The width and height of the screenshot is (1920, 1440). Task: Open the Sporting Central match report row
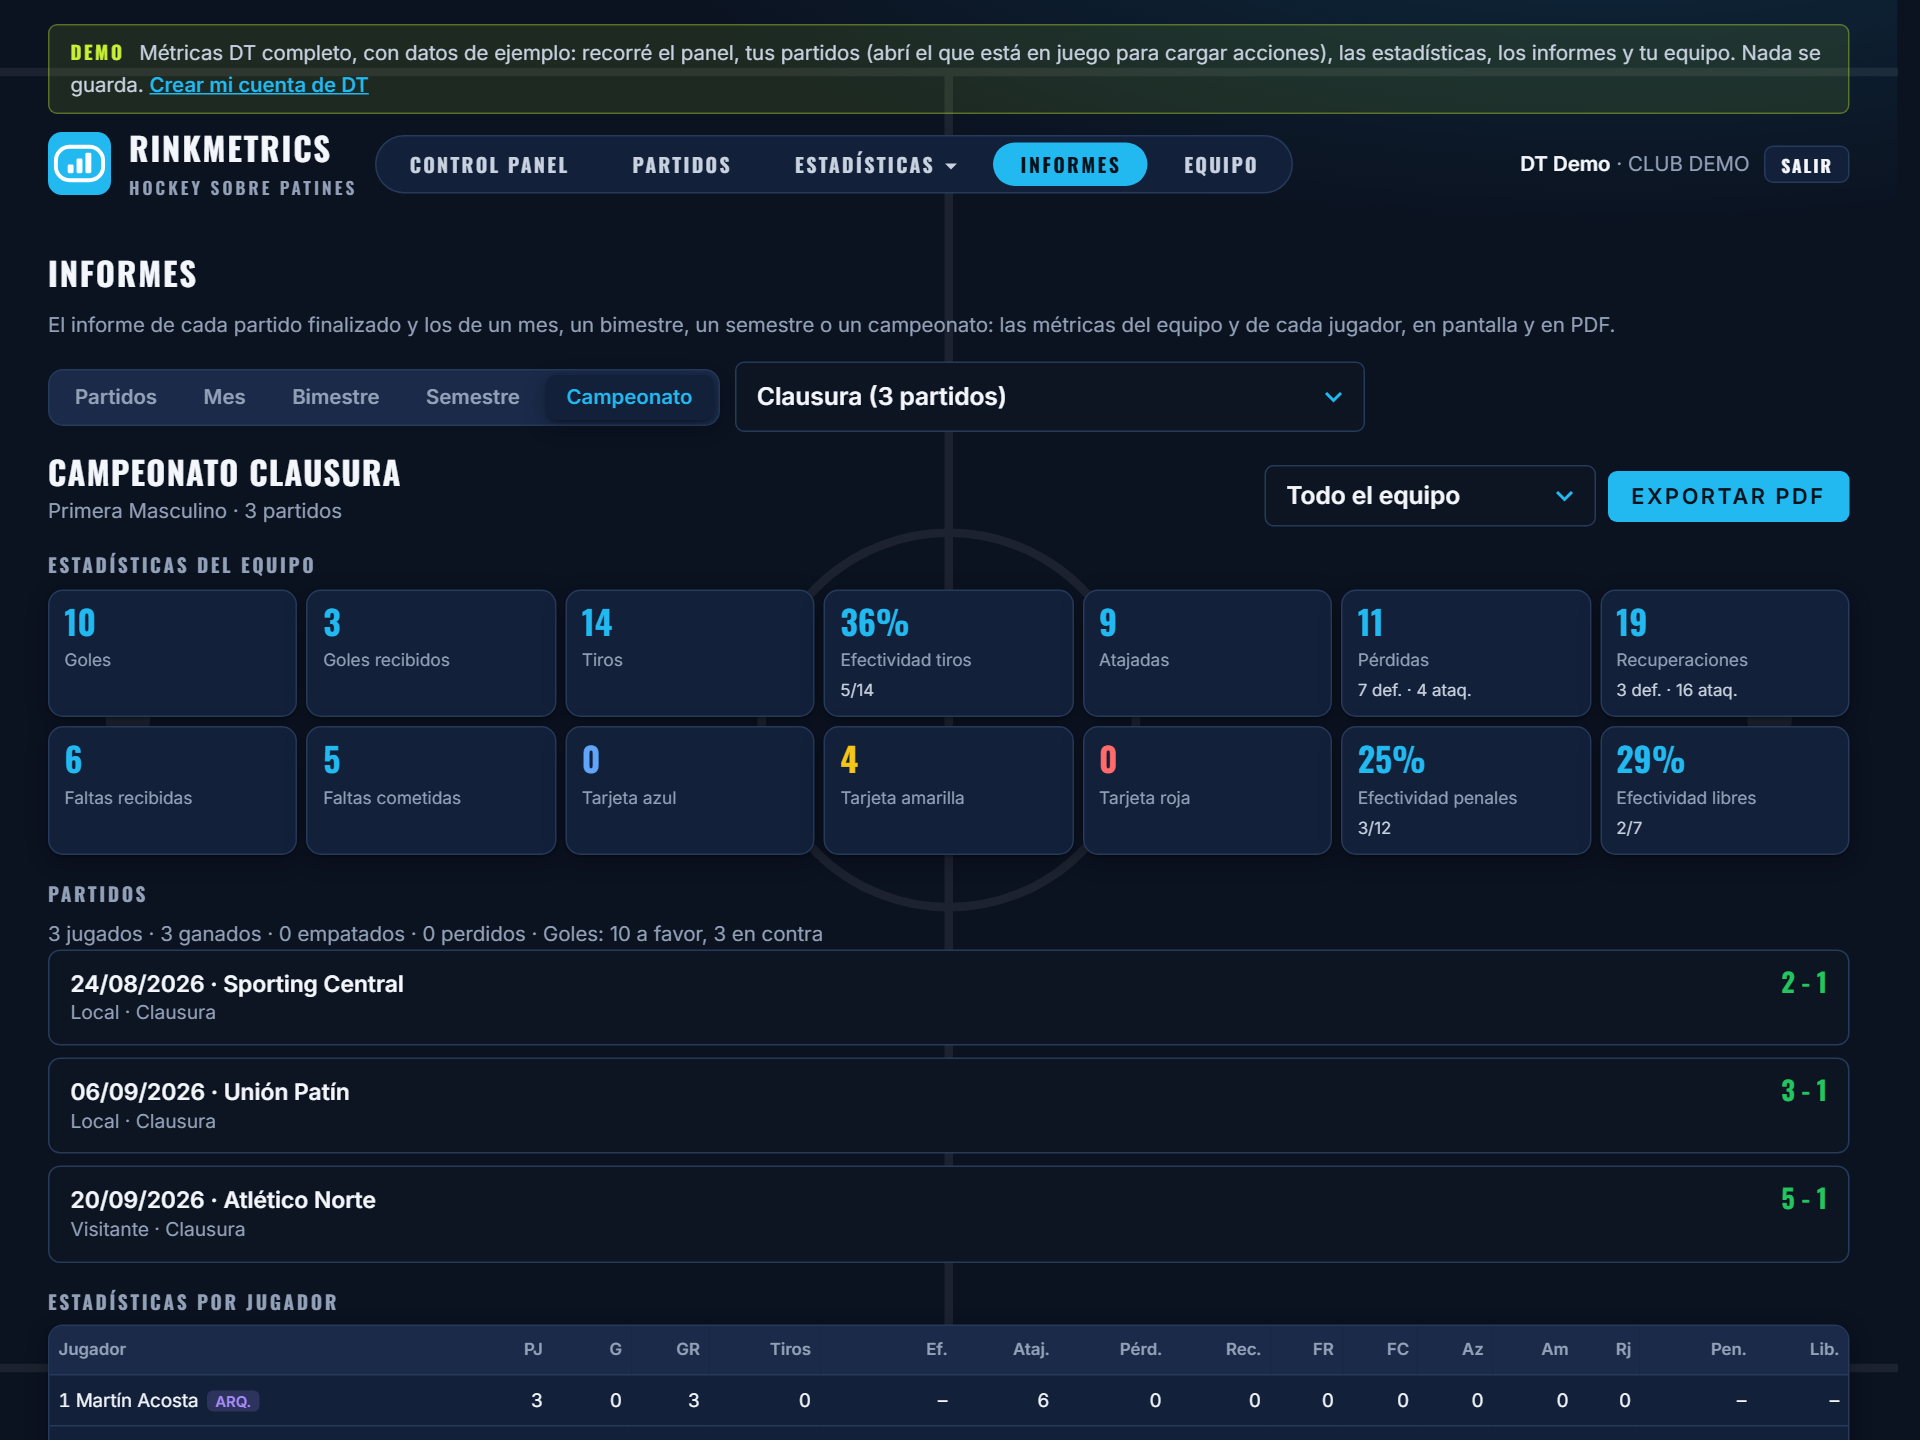948,998
